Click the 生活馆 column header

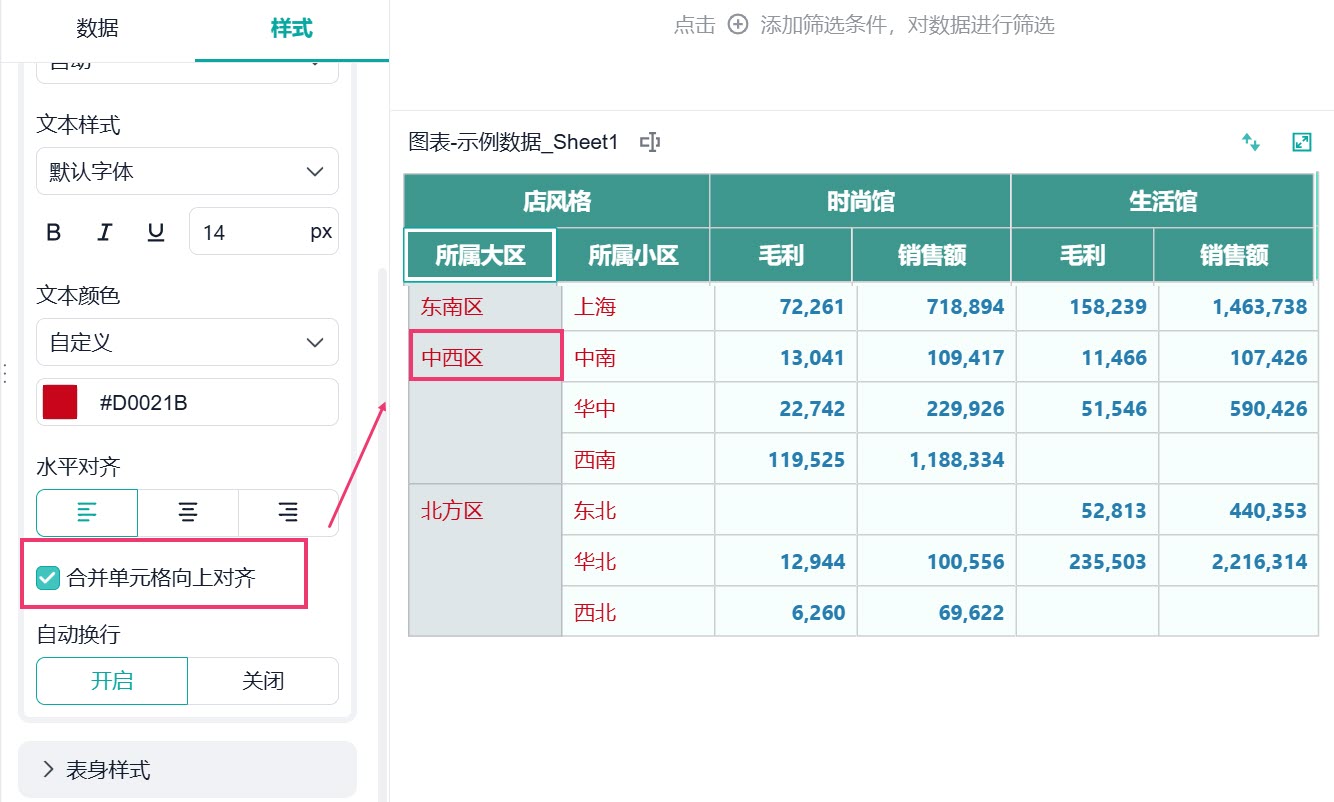coord(1163,202)
